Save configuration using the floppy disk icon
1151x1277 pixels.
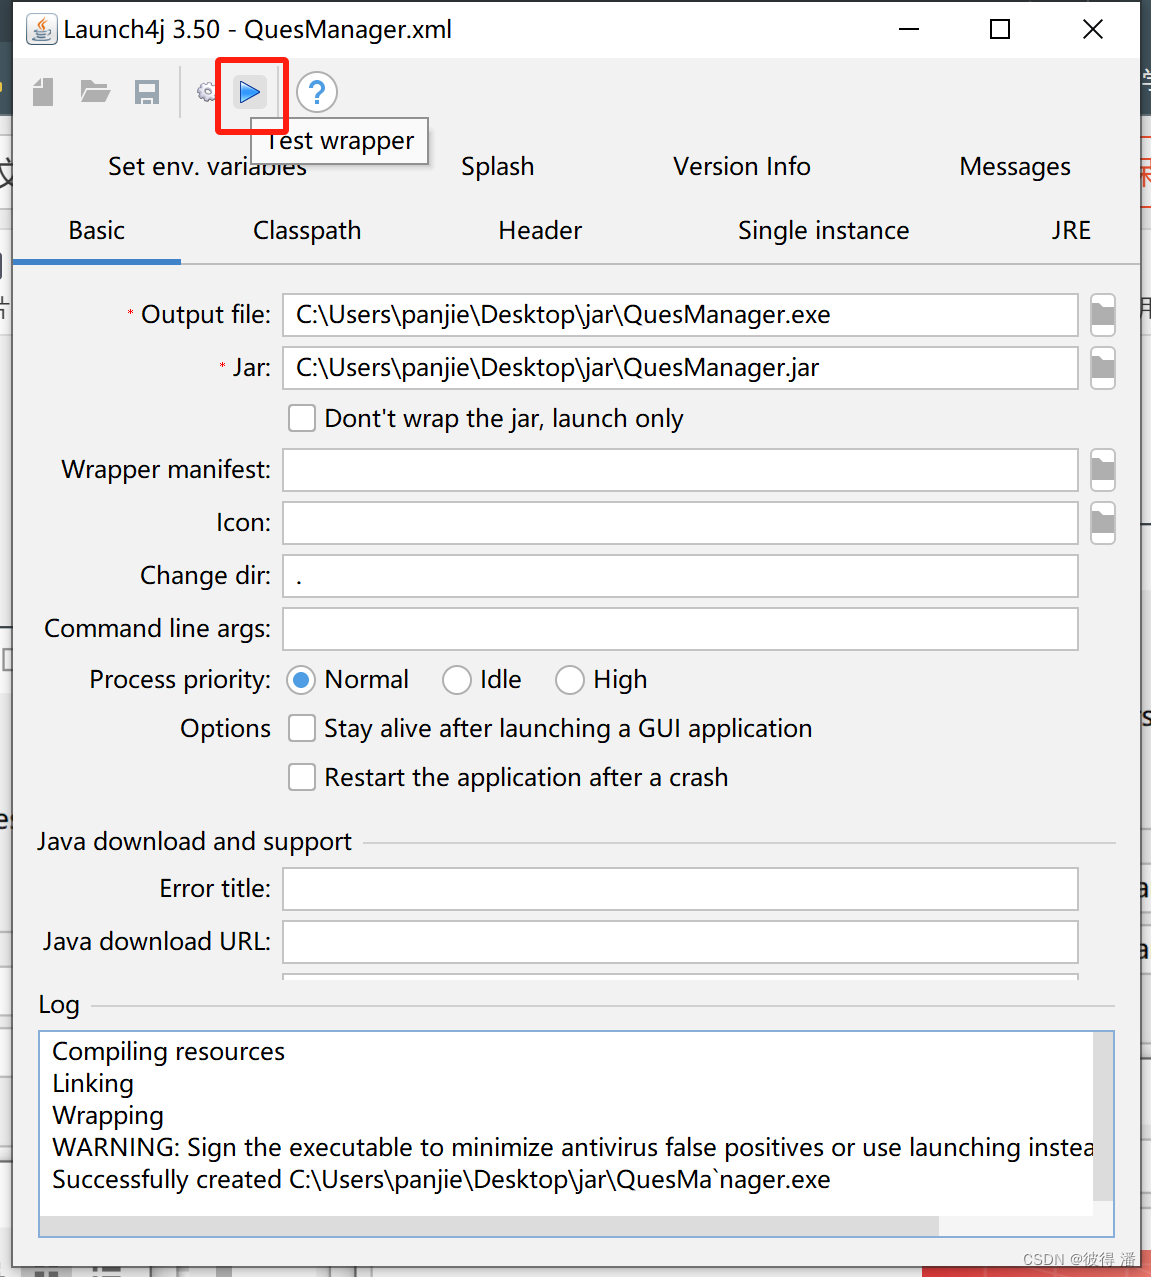tap(147, 92)
